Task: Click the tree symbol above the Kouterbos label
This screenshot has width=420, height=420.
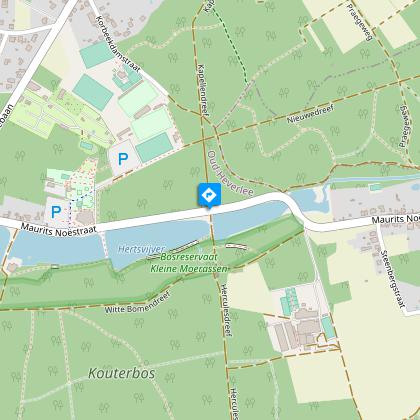Action: coord(114,342)
